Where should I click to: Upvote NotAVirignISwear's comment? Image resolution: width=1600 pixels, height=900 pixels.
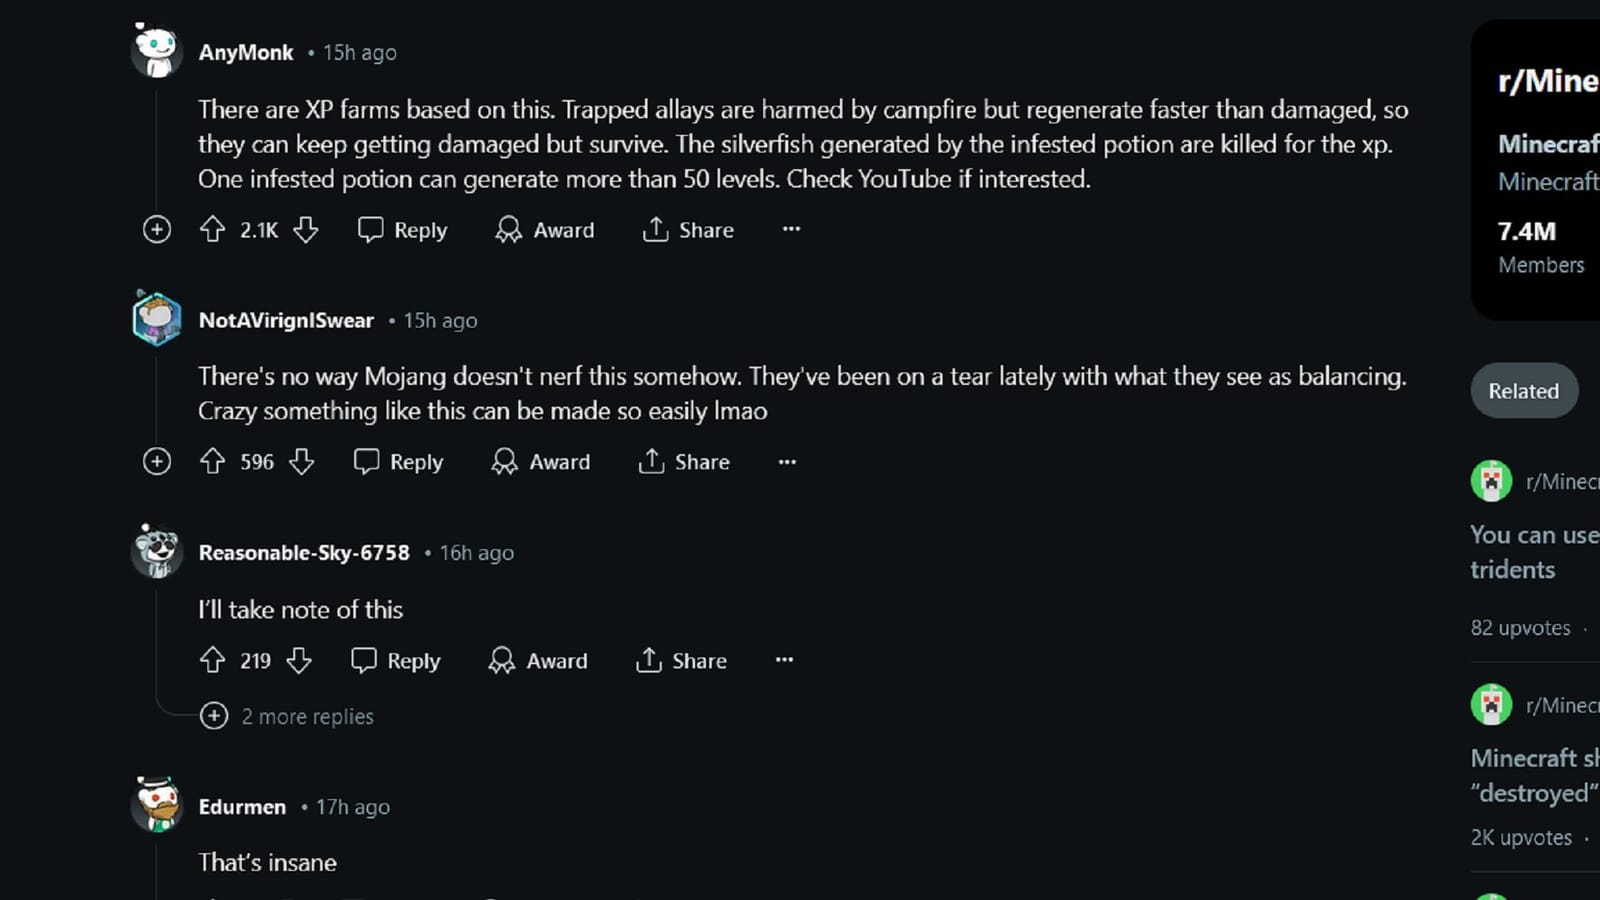click(212, 461)
